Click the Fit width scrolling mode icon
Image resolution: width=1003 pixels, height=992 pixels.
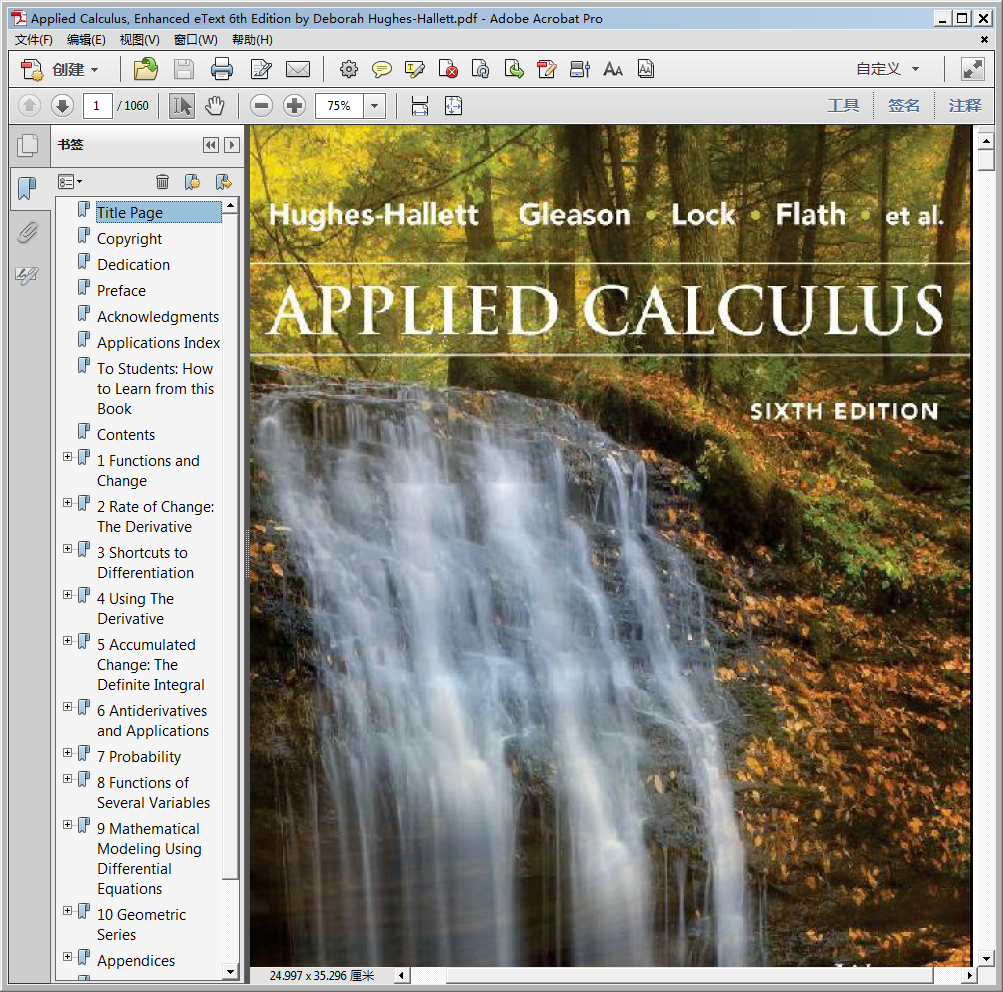pos(420,106)
